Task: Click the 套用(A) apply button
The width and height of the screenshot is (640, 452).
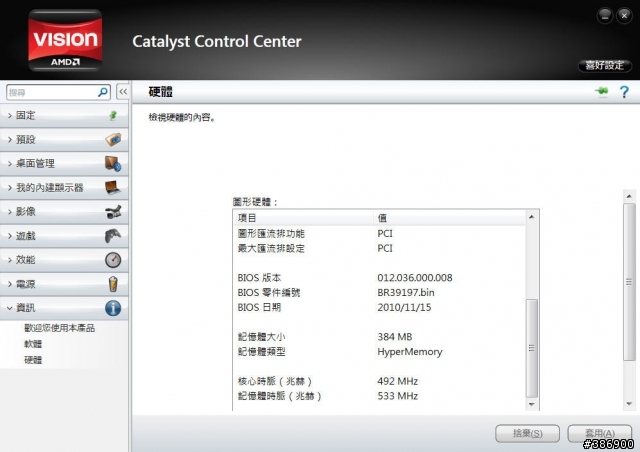Action: click(600, 433)
